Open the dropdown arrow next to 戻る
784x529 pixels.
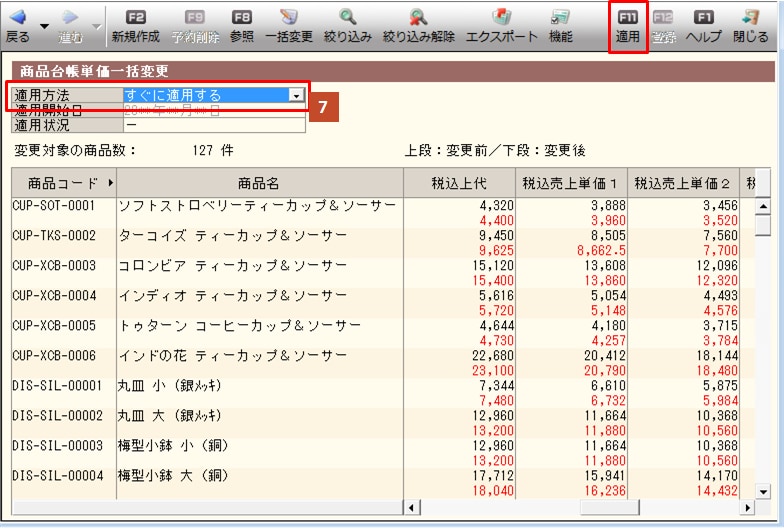pos(44,26)
